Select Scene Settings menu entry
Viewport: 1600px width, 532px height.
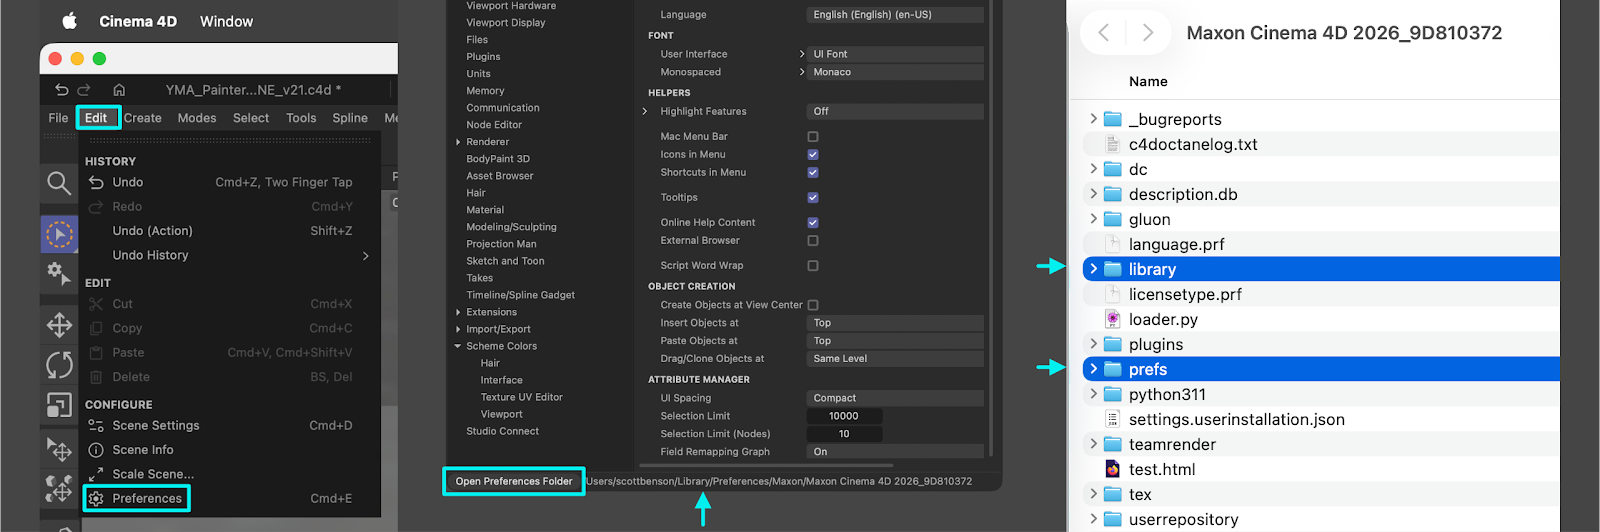click(156, 425)
